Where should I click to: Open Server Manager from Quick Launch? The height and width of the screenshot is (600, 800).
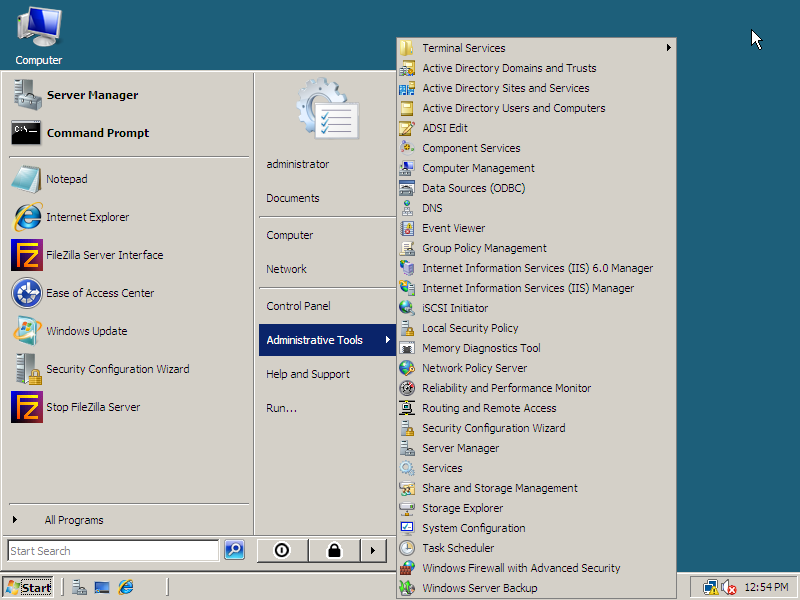coord(79,588)
